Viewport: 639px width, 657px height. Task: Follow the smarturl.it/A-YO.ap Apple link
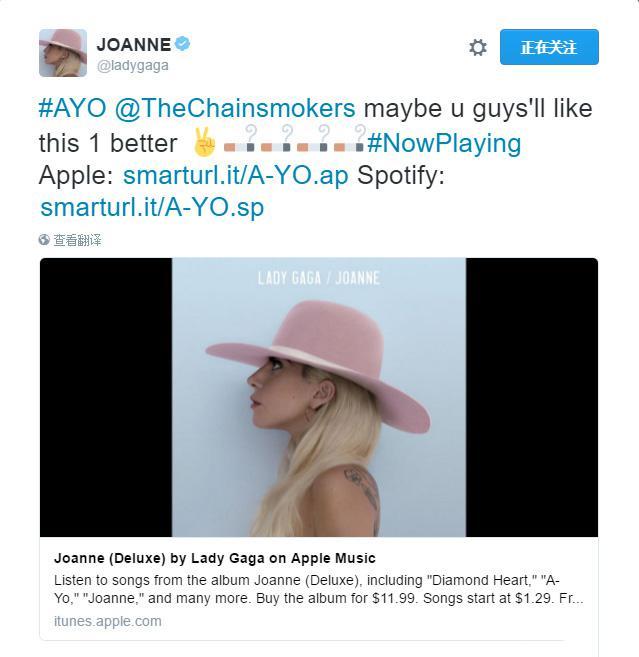point(235,175)
